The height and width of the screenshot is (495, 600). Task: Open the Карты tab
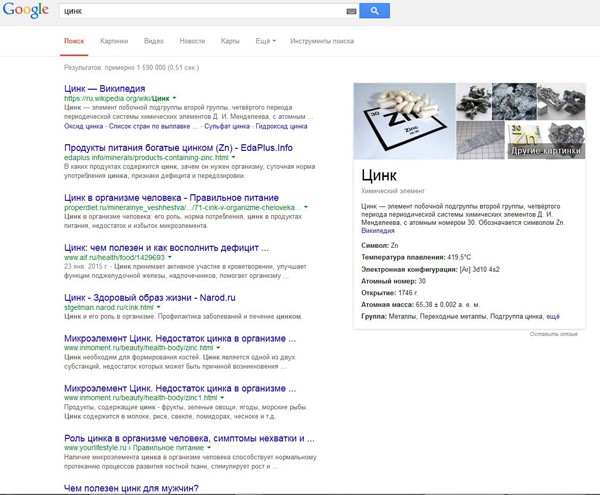230,41
